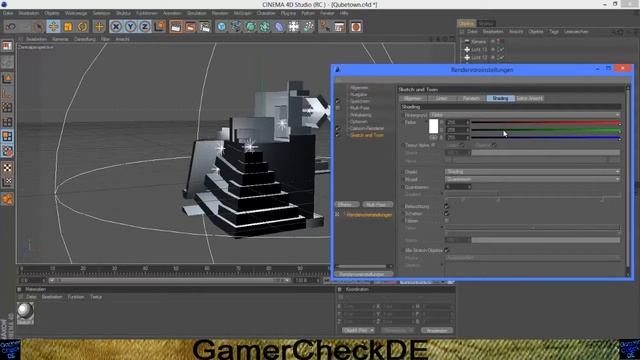Adjust the red color slider

pos(546,122)
